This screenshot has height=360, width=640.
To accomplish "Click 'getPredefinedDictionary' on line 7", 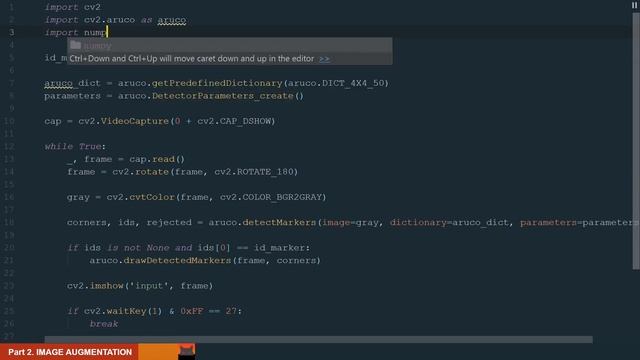I will [217, 83].
